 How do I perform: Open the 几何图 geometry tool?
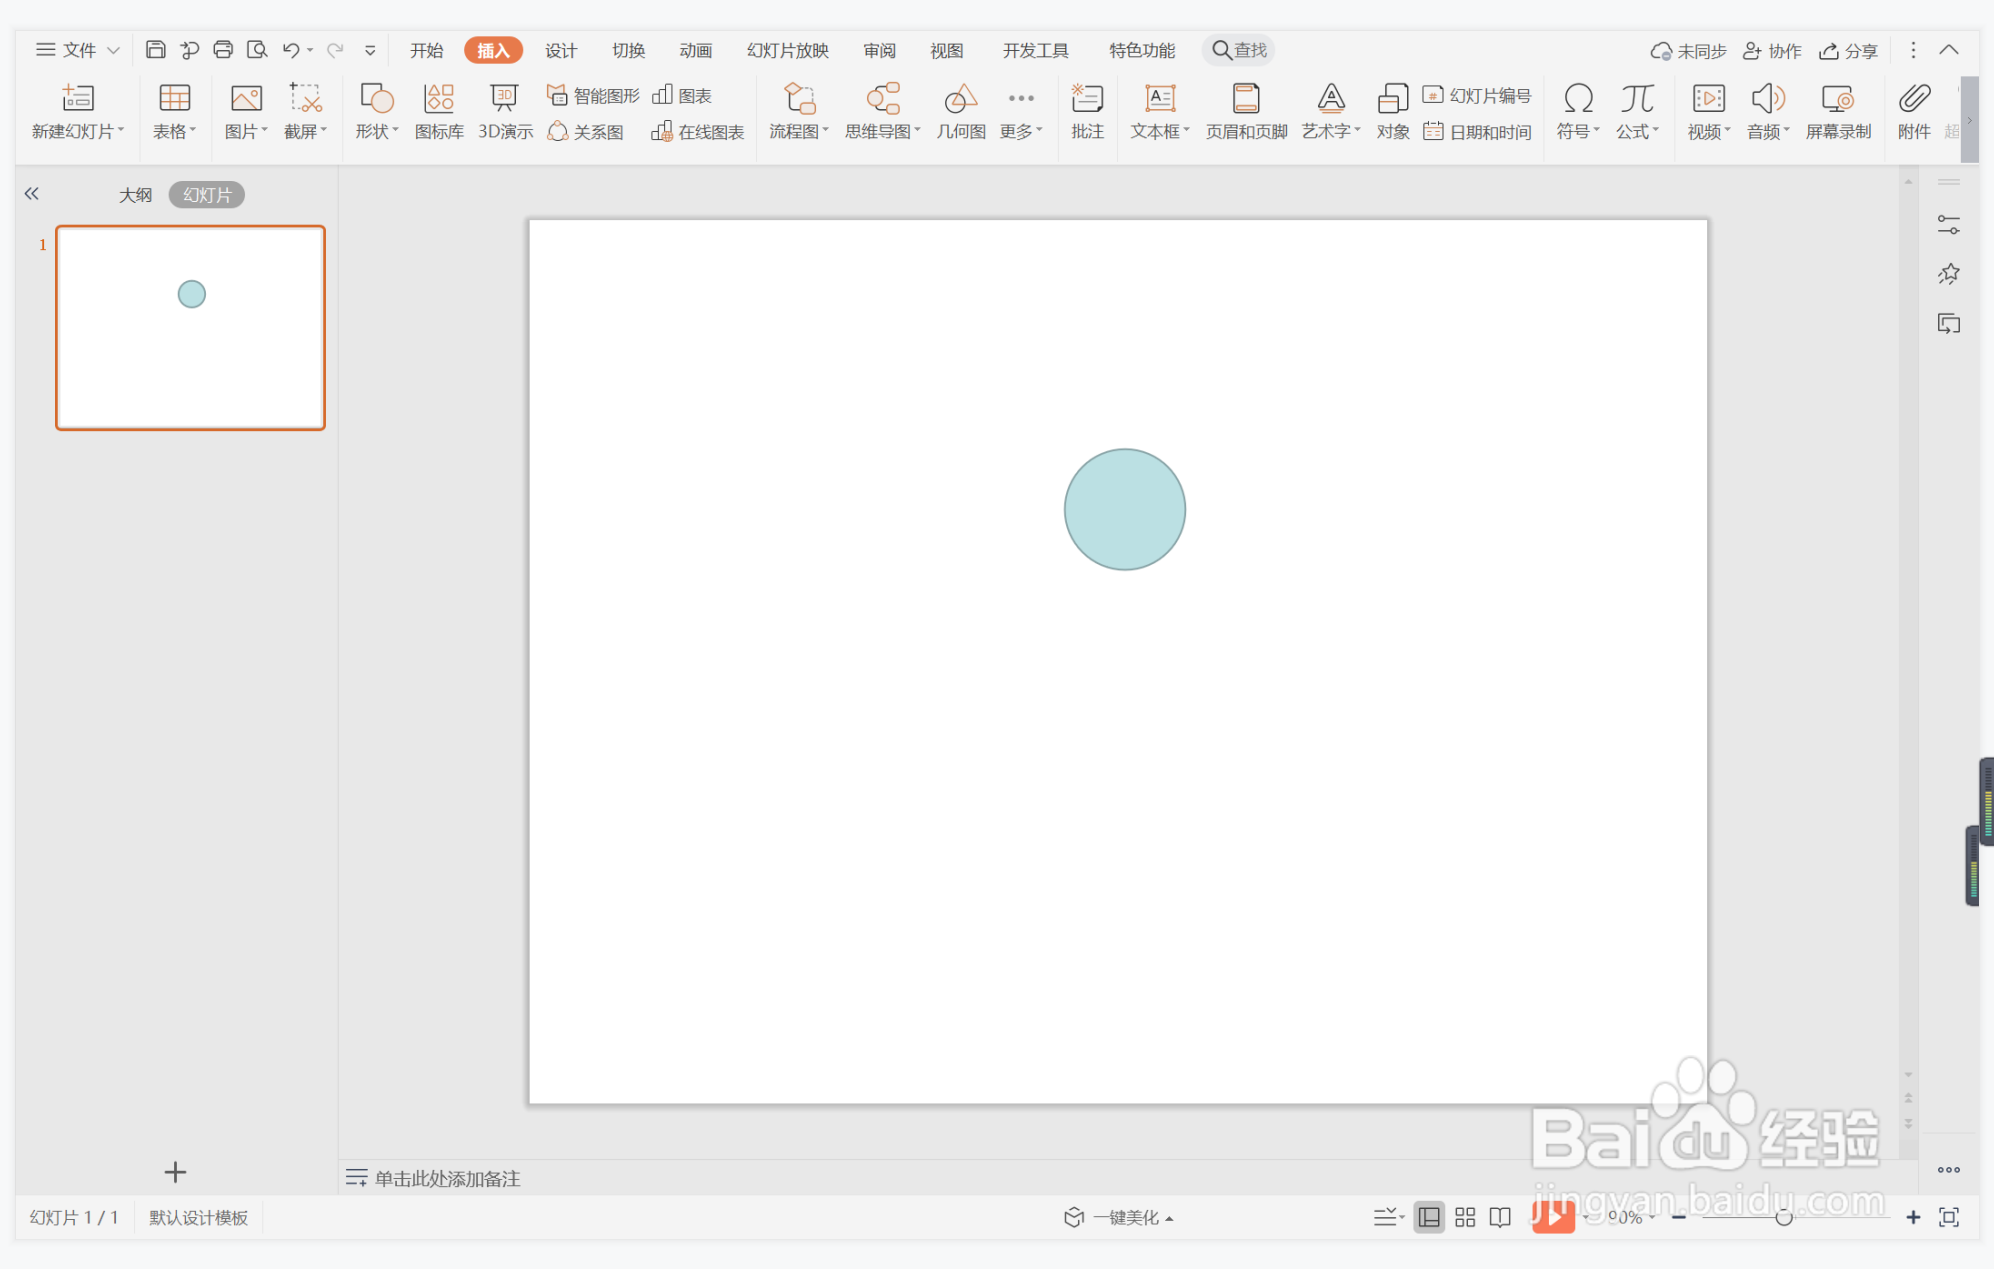[x=961, y=111]
